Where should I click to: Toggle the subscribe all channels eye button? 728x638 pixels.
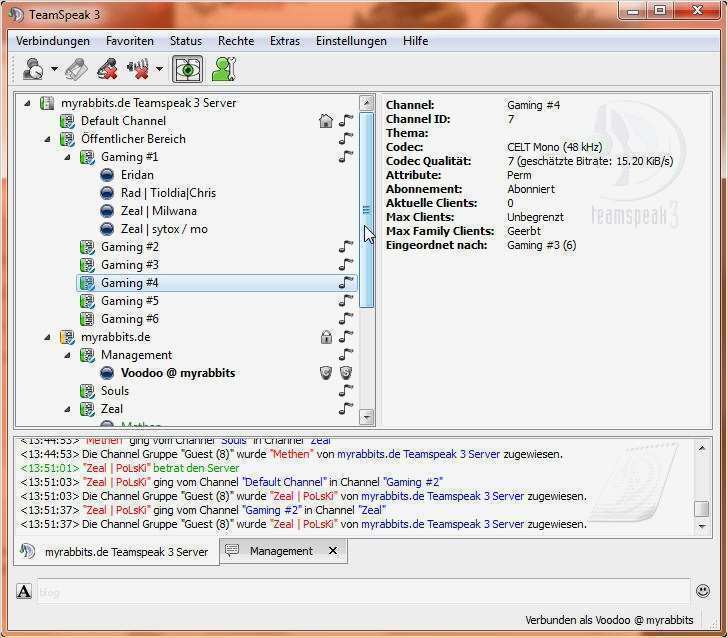[x=188, y=69]
